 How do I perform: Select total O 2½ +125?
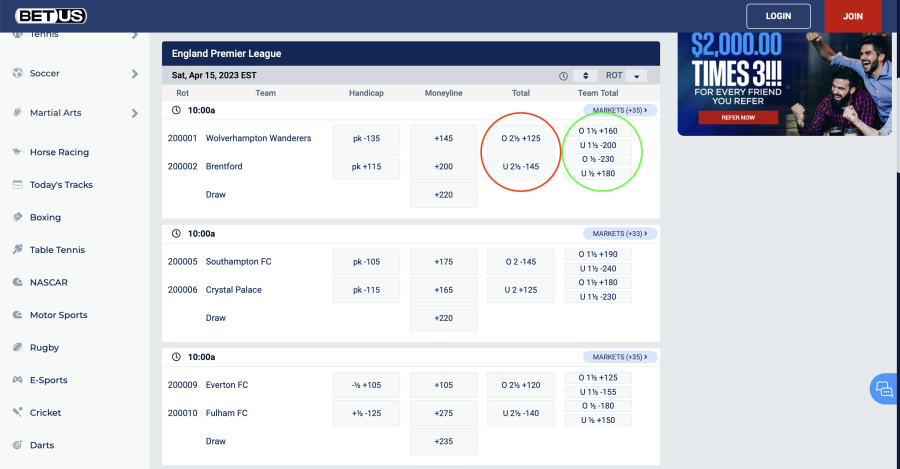click(521, 138)
